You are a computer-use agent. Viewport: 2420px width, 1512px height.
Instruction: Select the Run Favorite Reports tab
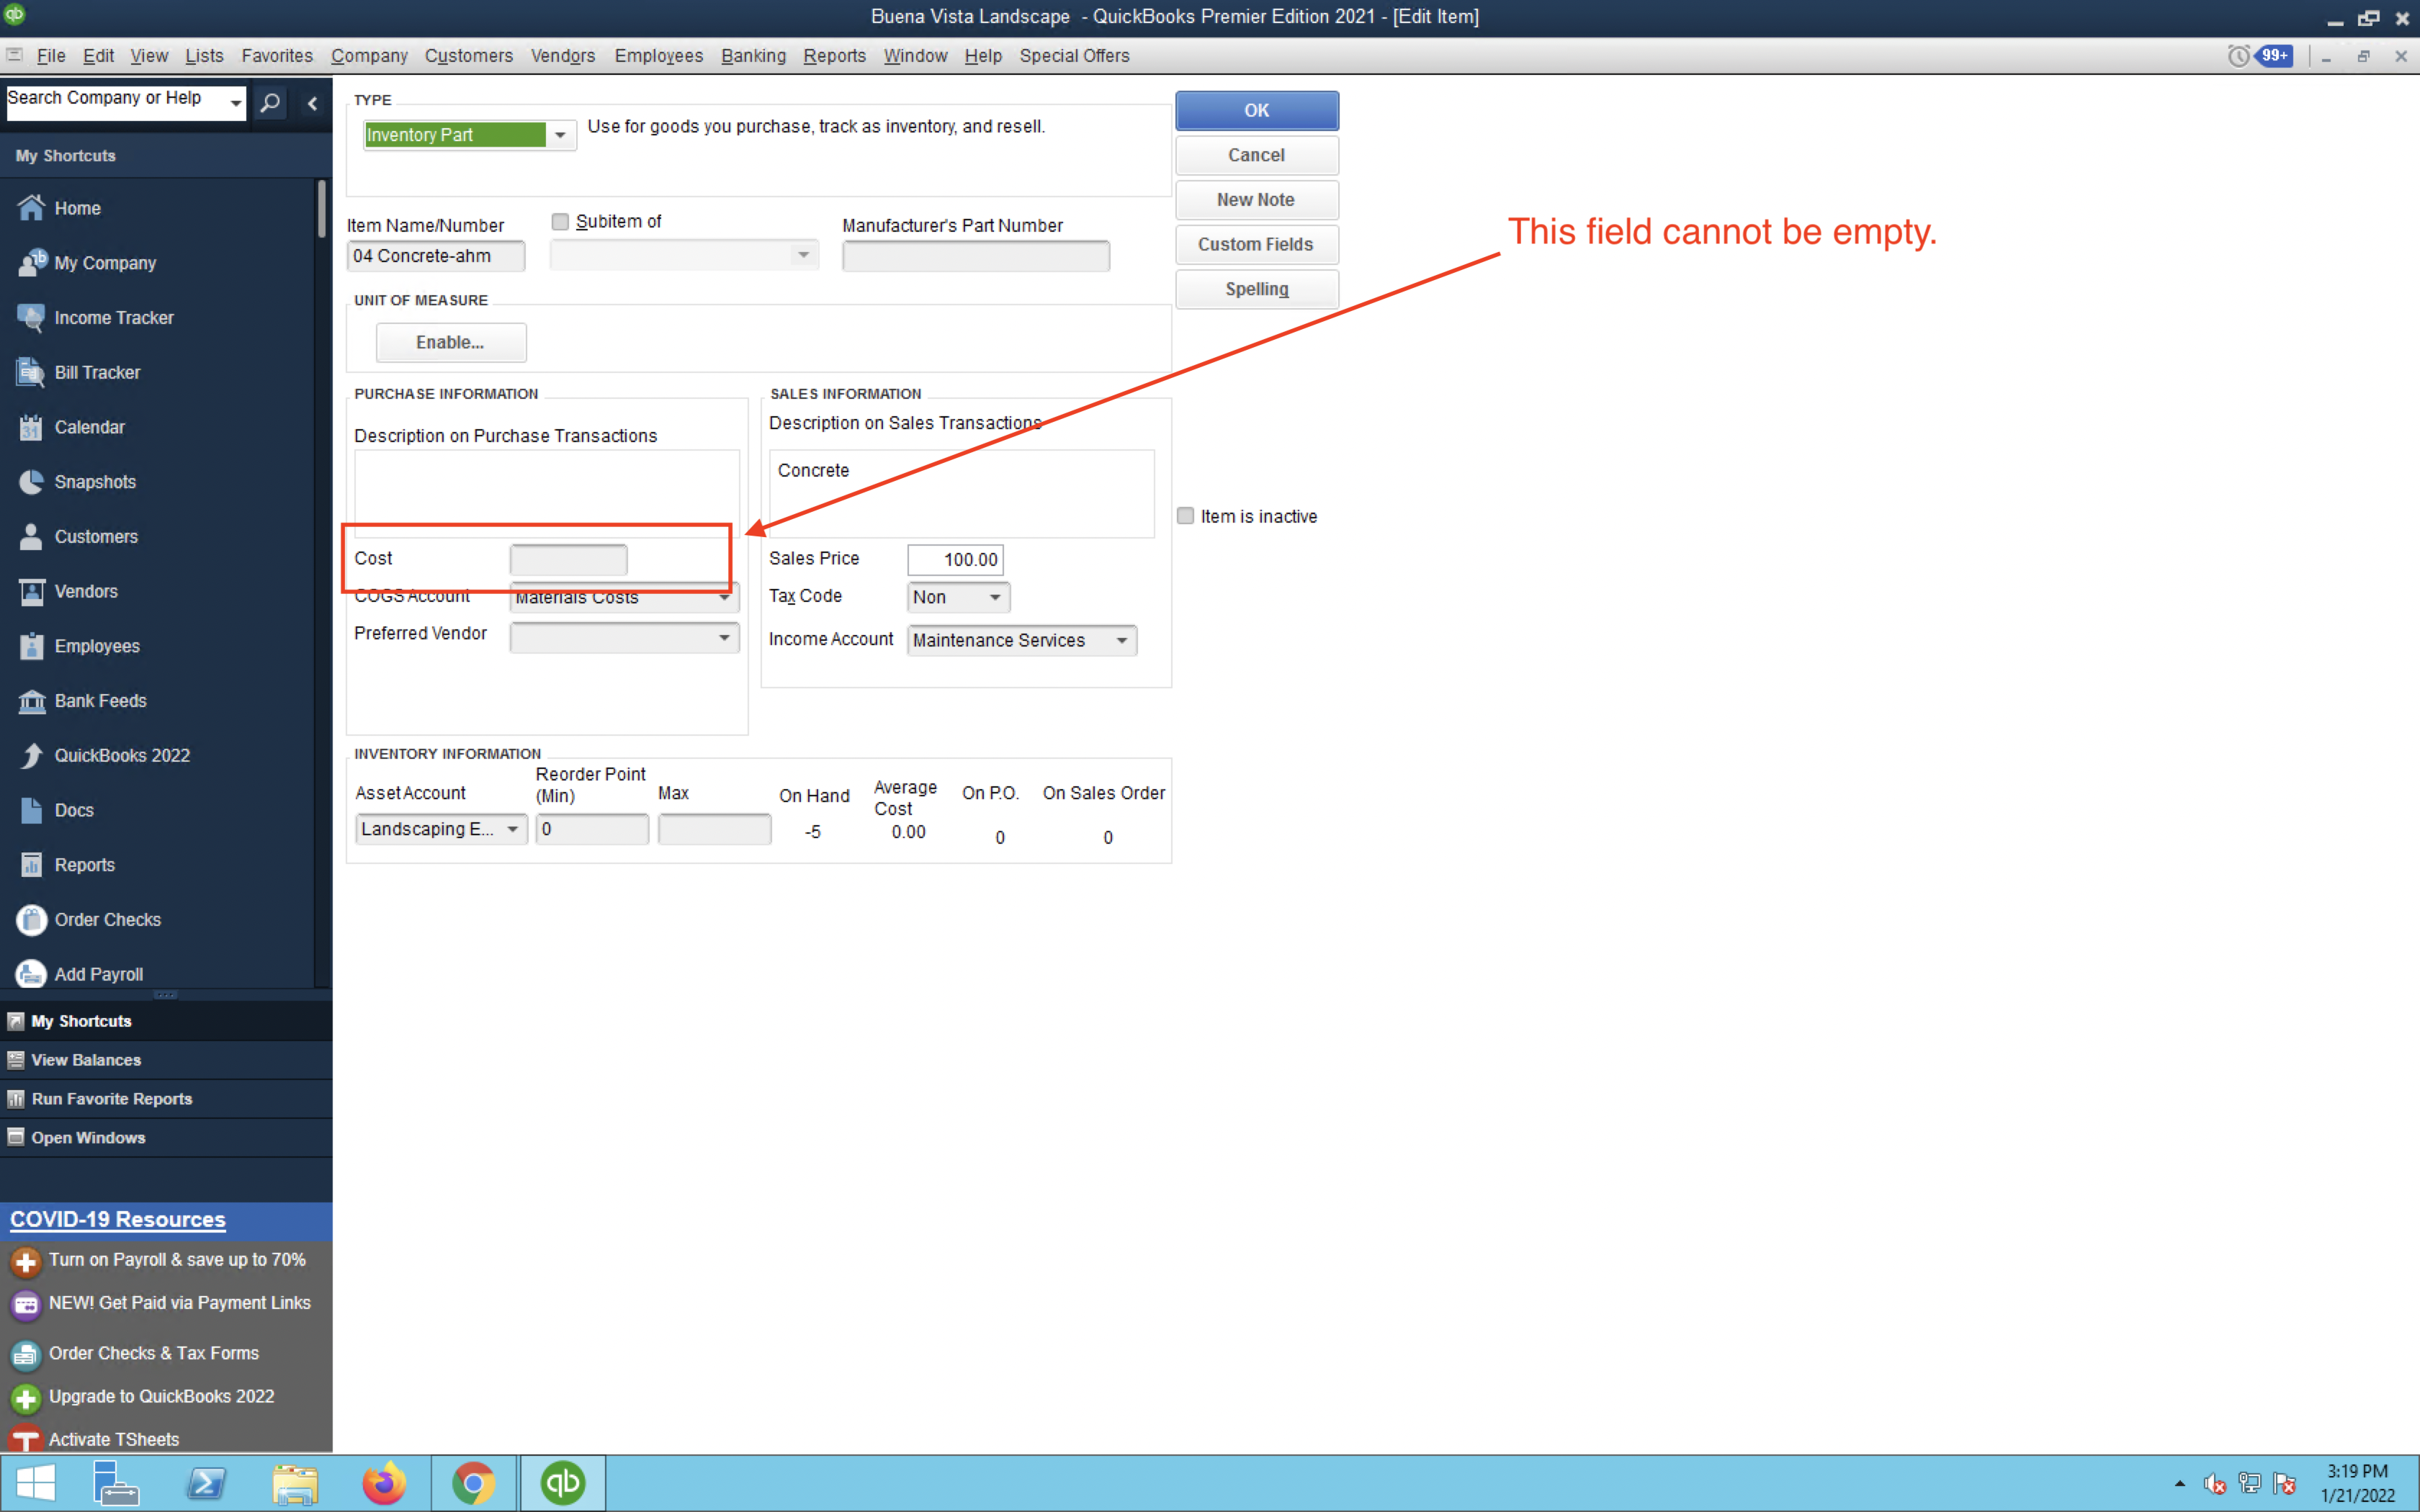tap(166, 1099)
